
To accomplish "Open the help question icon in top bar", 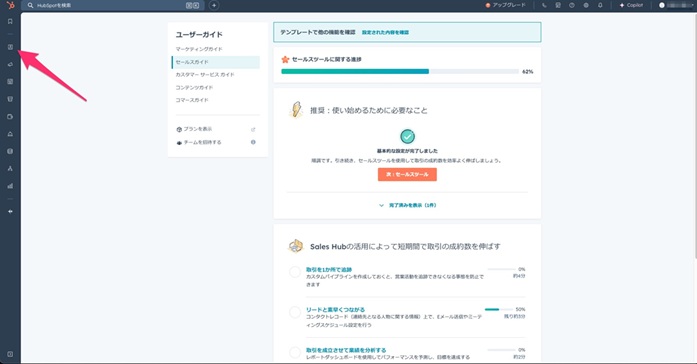I will pos(572,5).
